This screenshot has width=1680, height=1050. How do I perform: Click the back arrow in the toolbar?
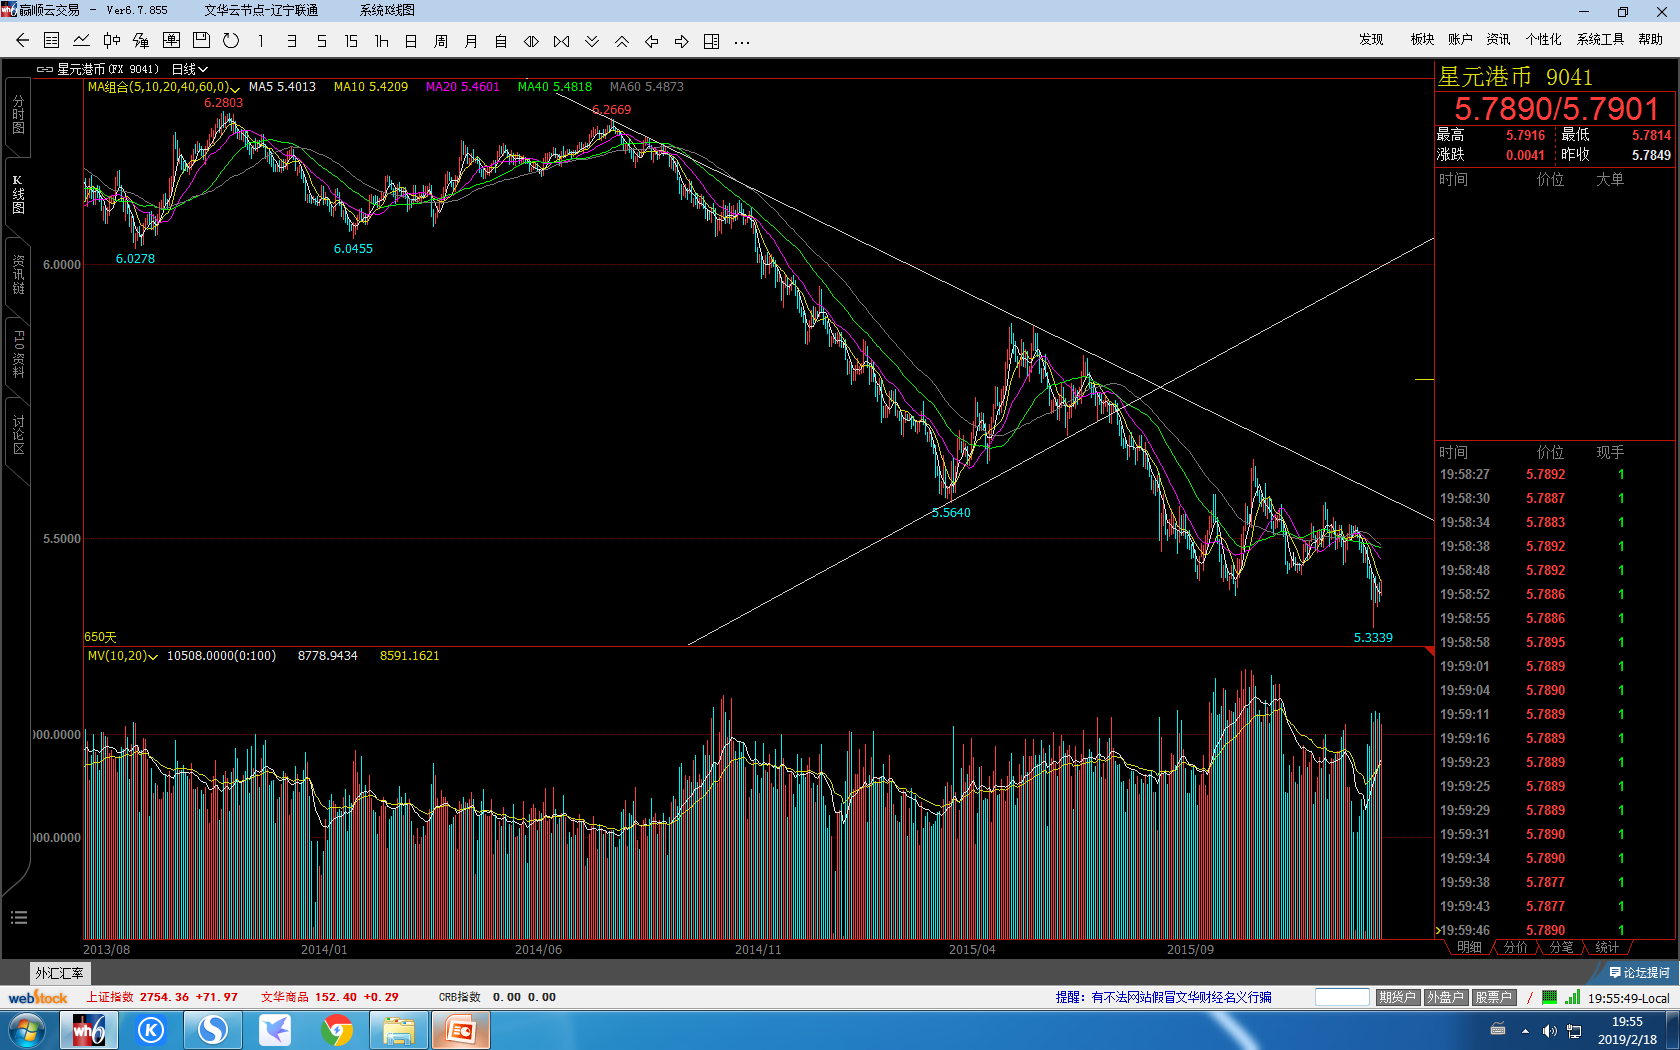[22, 41]
